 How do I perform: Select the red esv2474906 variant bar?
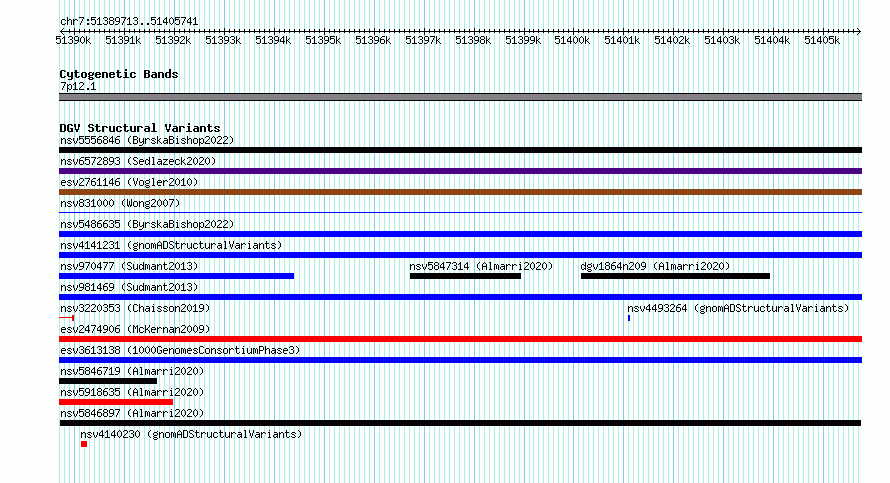tap(460, 339)
